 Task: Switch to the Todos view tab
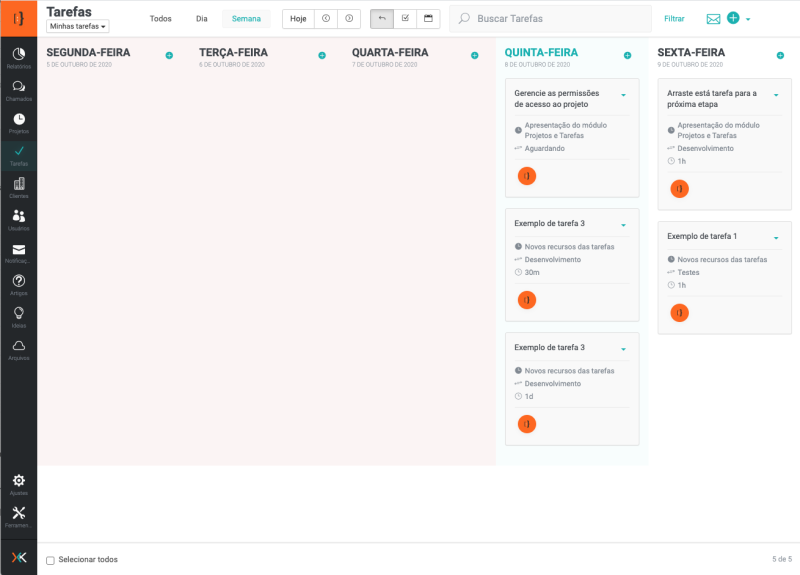(x=160, y=19)
